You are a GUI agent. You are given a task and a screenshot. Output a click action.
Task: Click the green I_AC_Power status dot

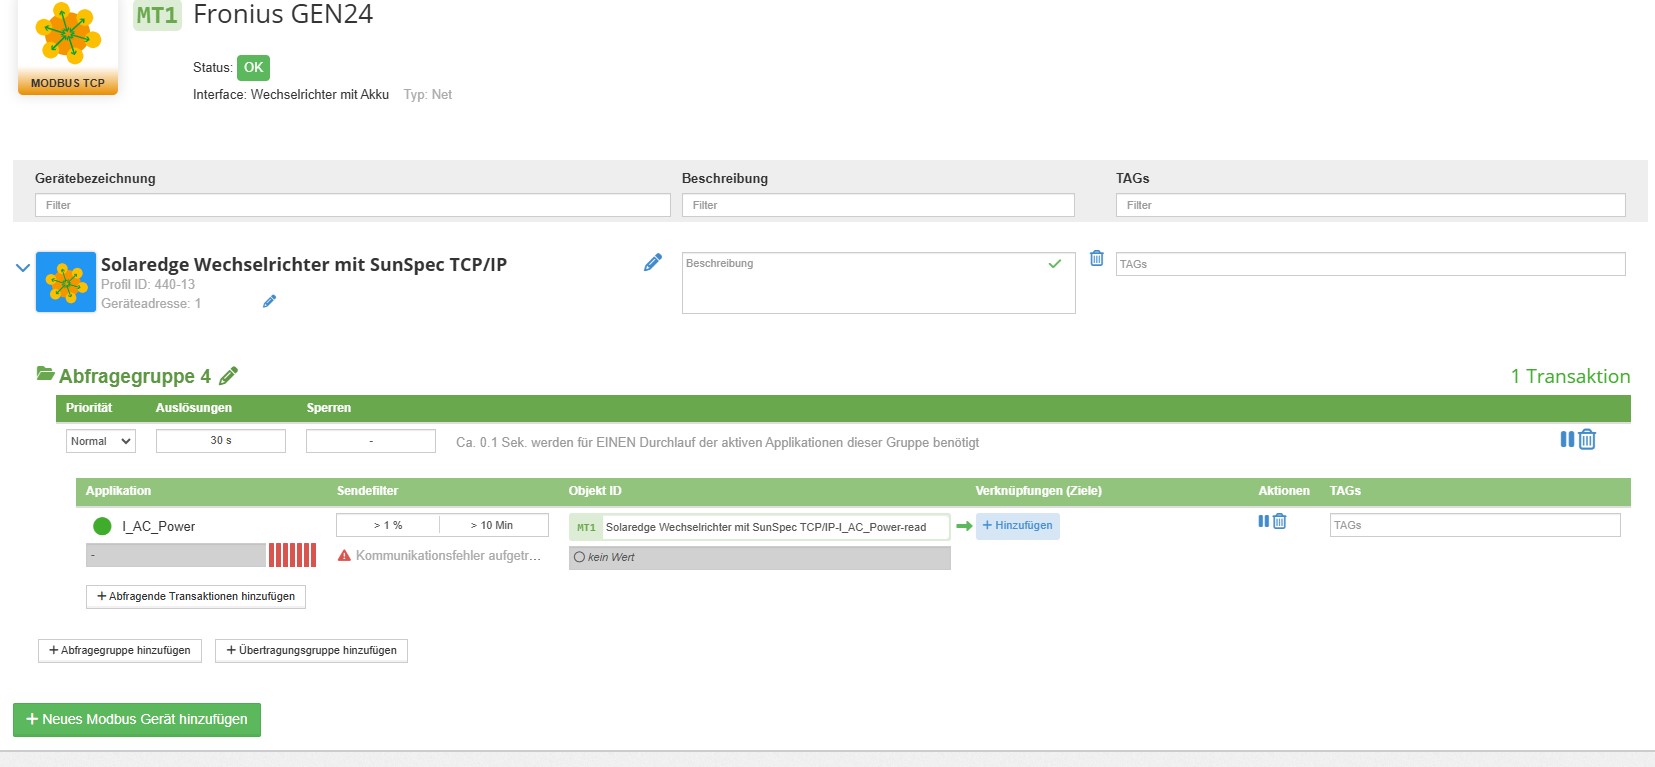[x=102, y=526]
